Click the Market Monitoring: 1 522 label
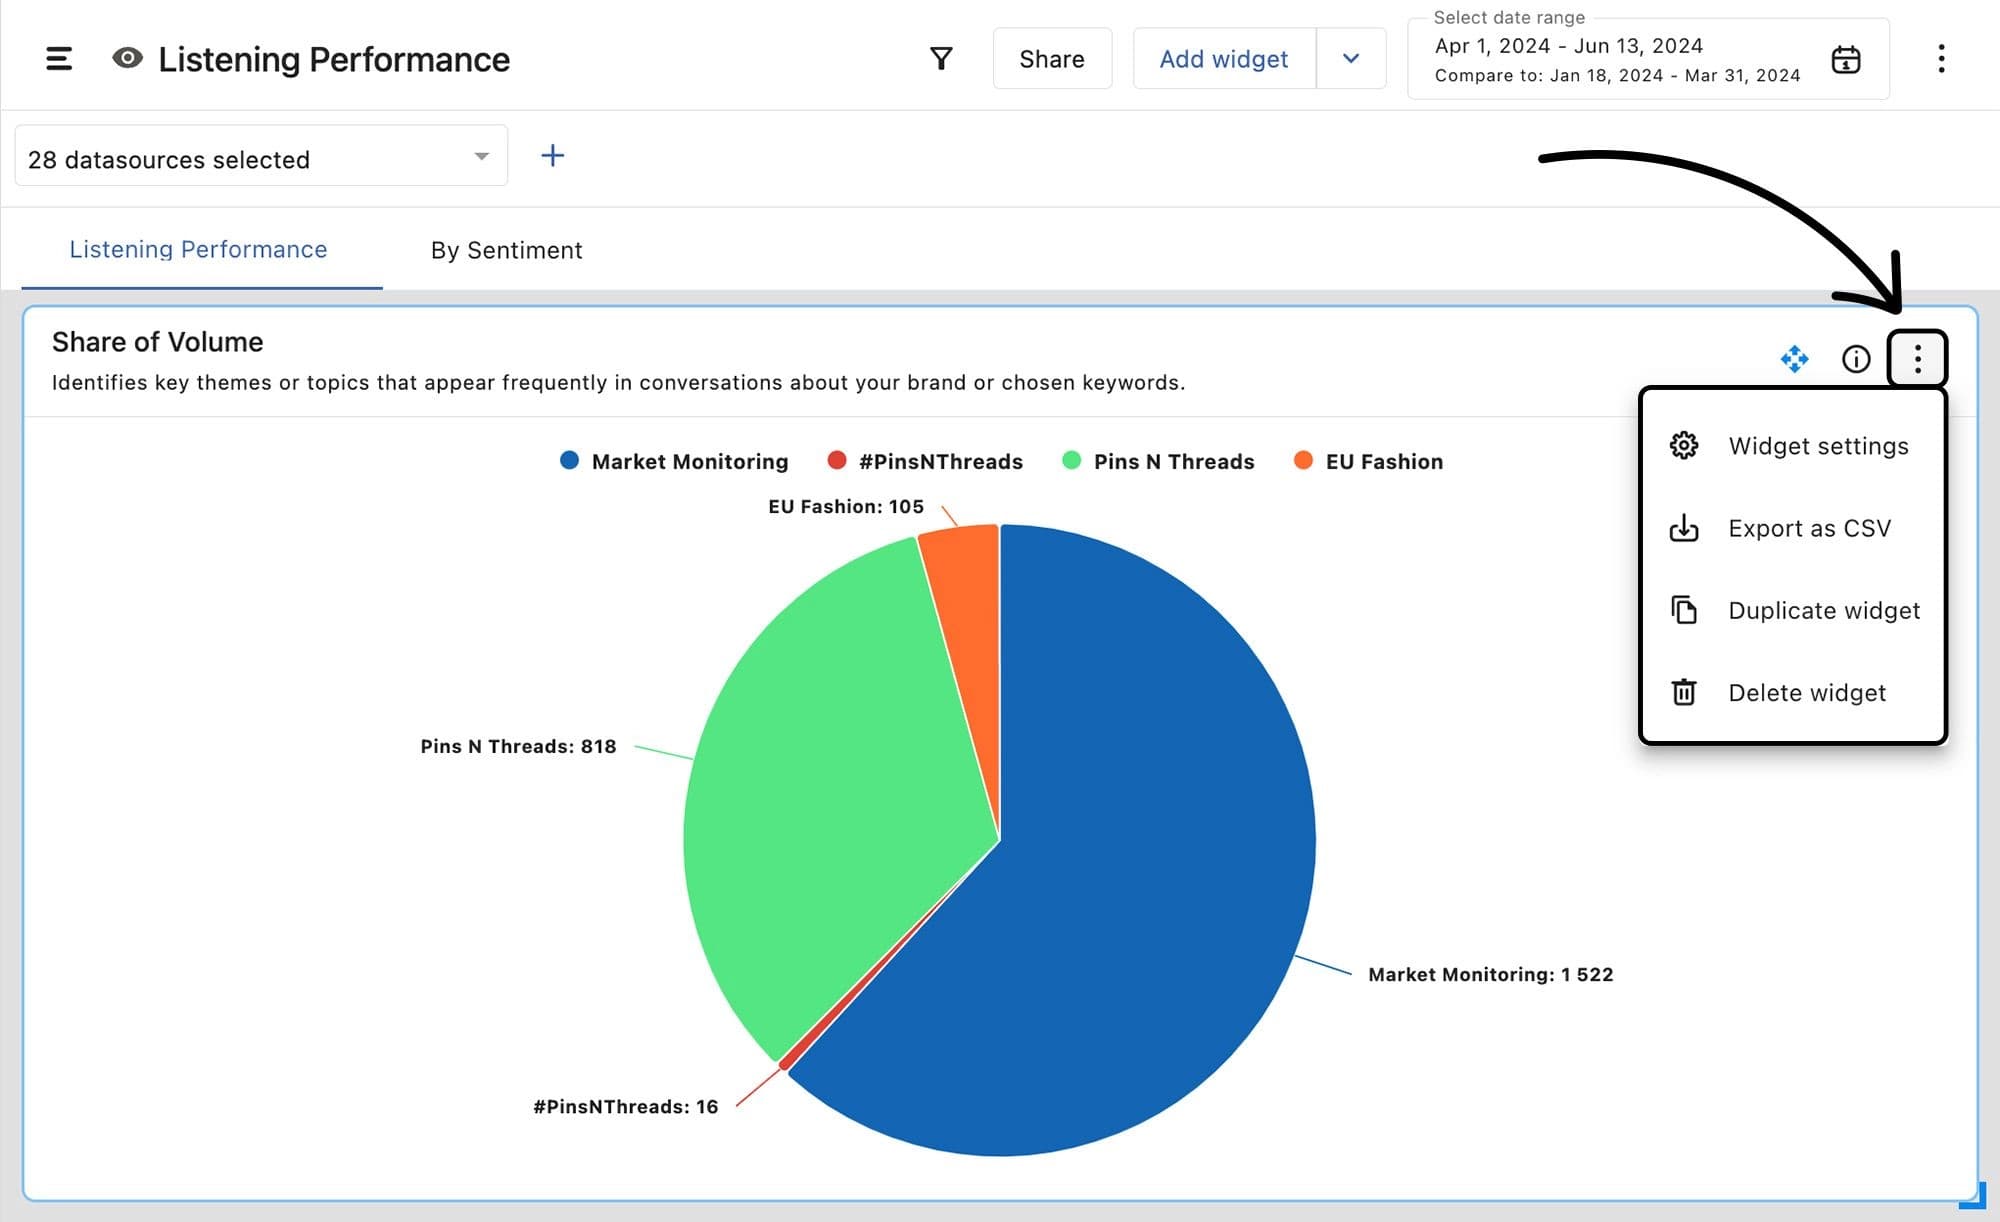Viewport: 2000px width, 1222px height. pyautogui.click(x=1491, y=974)
